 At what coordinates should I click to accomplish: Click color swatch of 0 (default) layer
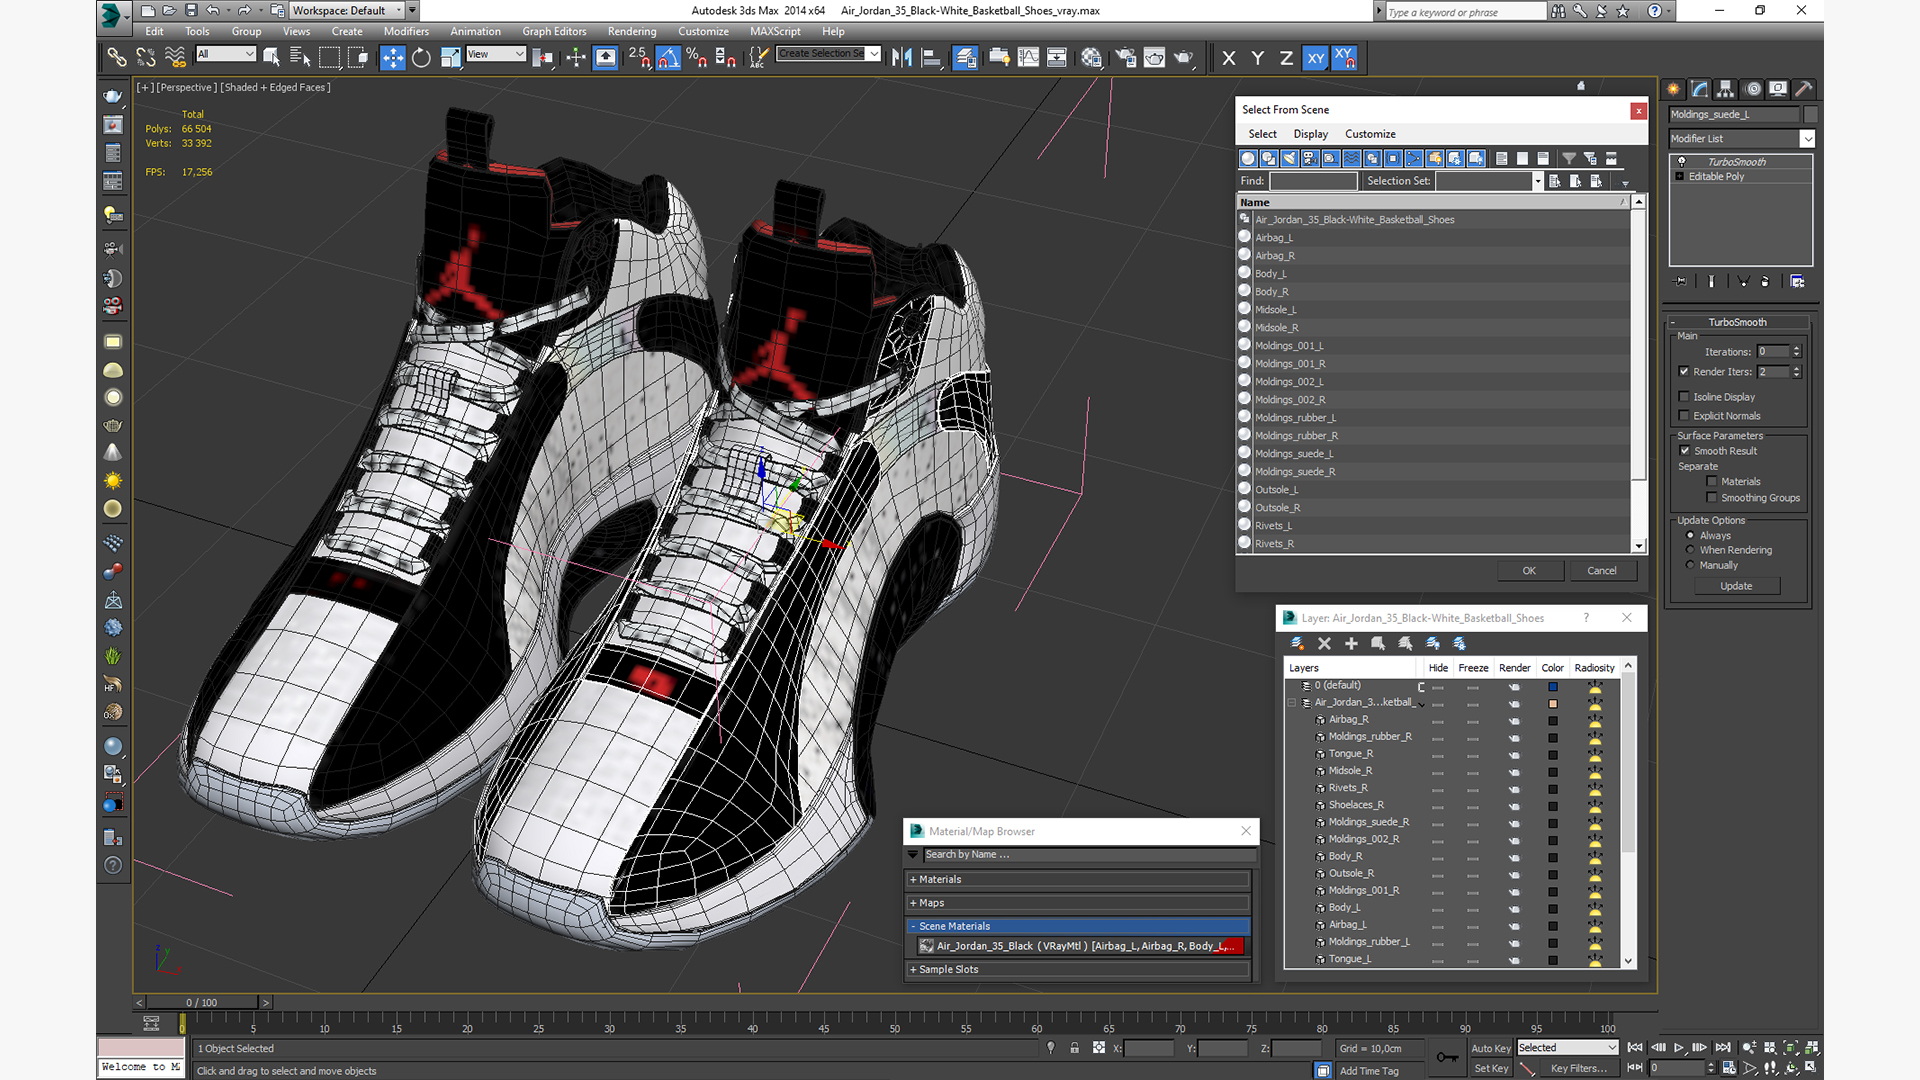click(x=1553, y=687)
